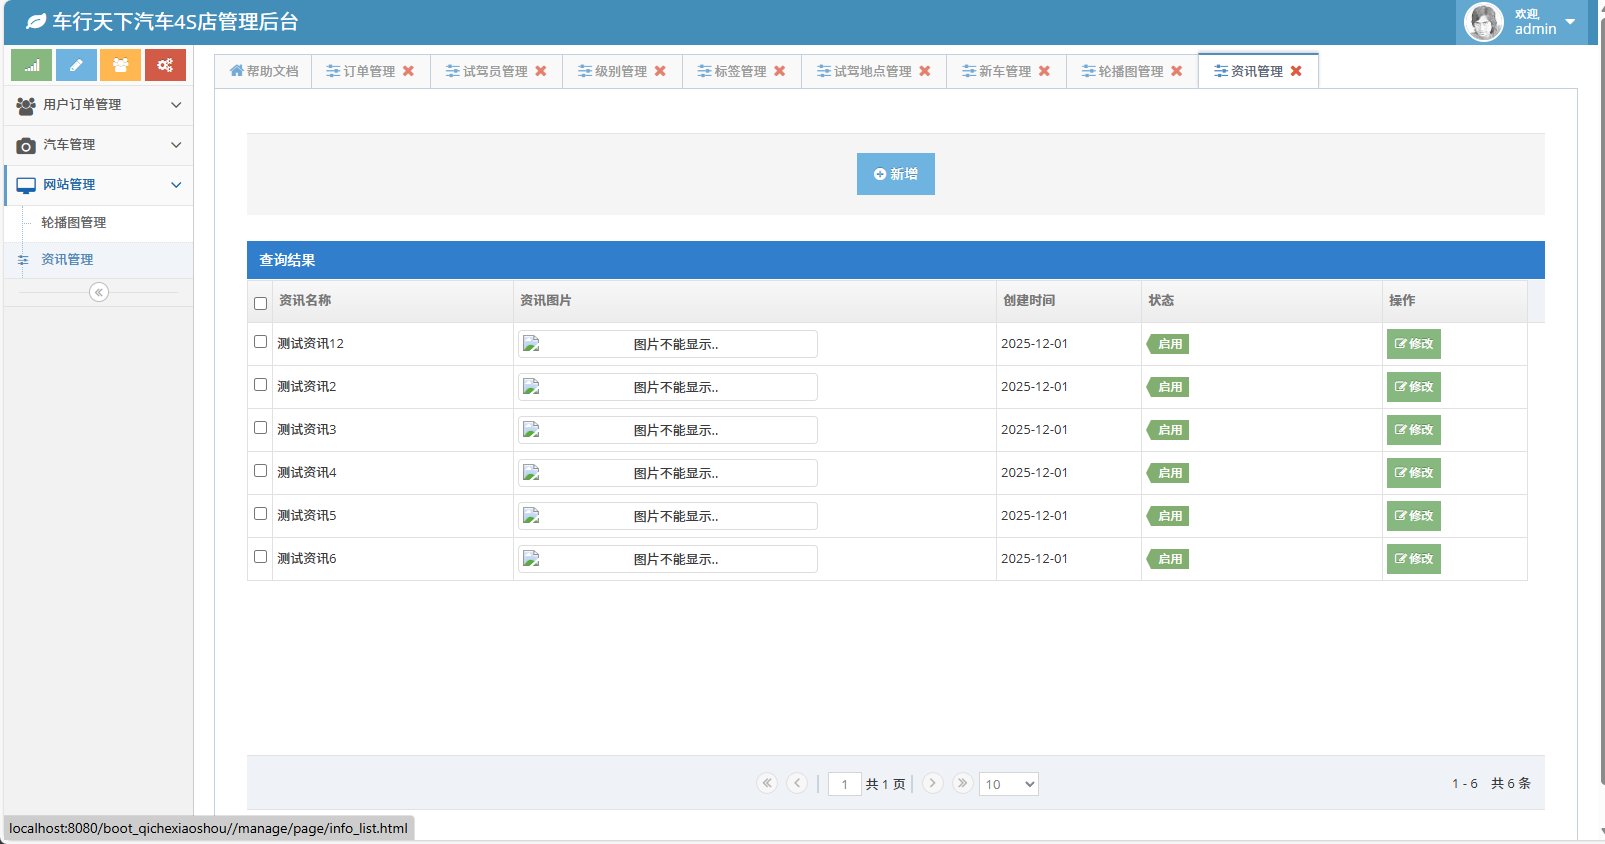
Task: Open the page size dropdown showing 10
Action: [1008, 784]
